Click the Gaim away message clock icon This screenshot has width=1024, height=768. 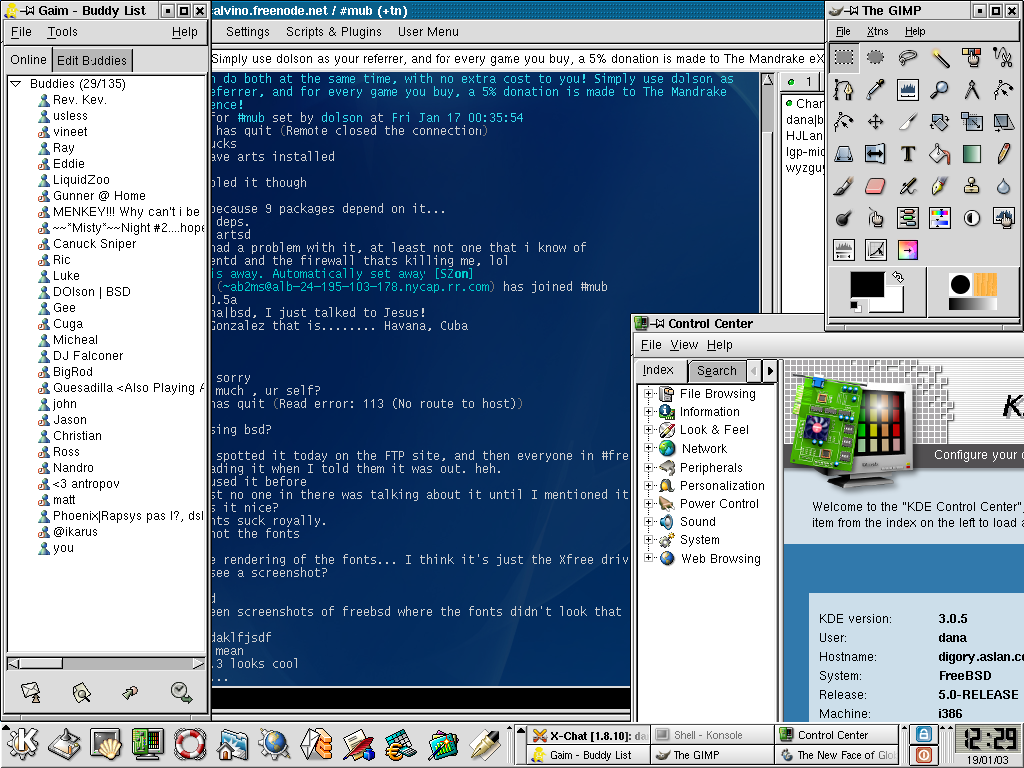(x=181, y=692)
